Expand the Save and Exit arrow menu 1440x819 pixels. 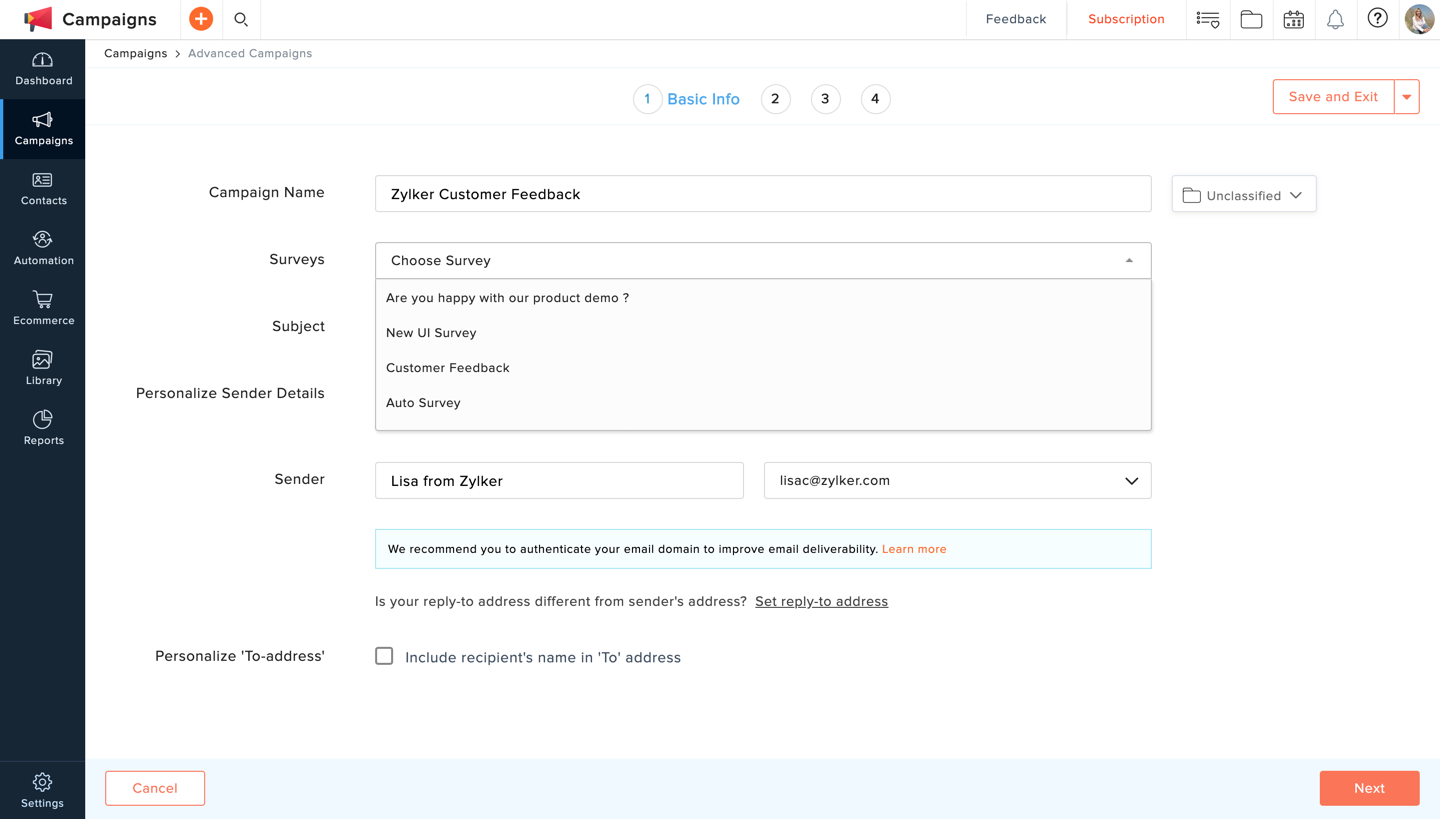pos(1406,97)
